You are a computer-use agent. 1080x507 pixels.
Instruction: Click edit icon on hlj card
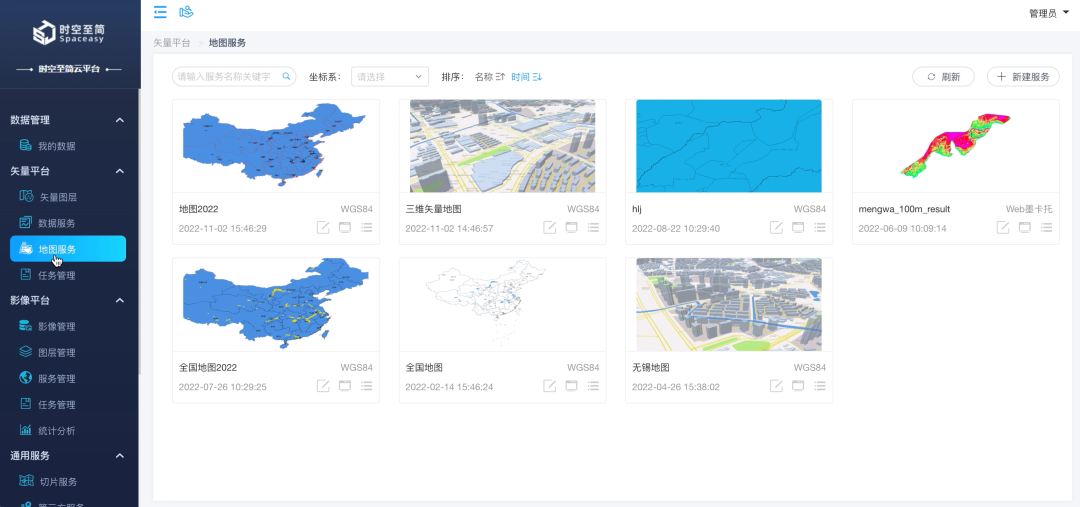[x=776, y=227]
